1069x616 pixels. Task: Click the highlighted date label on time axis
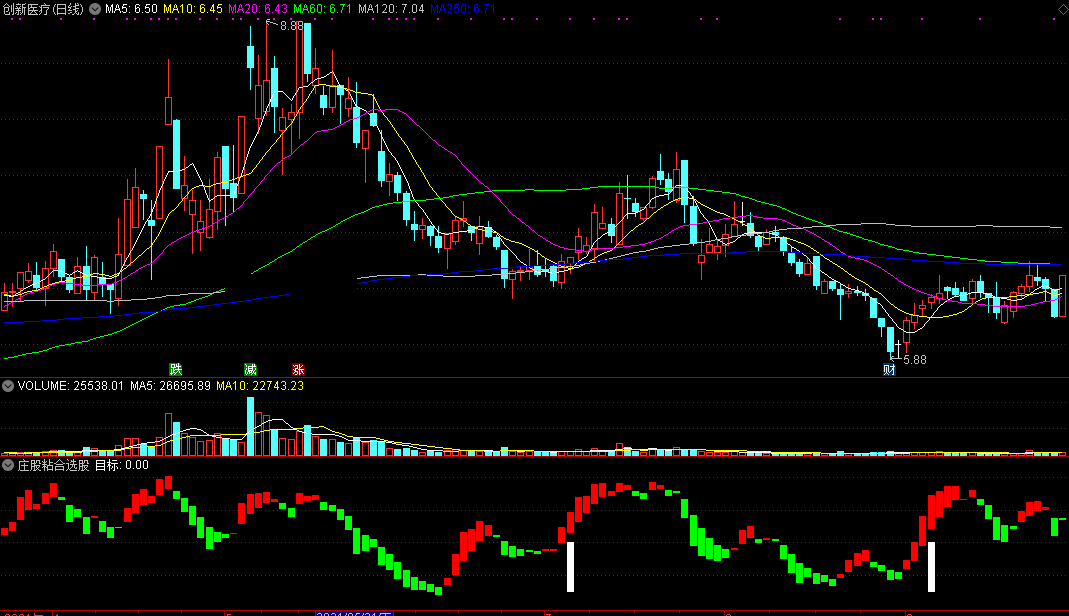(x=354, y=613)
